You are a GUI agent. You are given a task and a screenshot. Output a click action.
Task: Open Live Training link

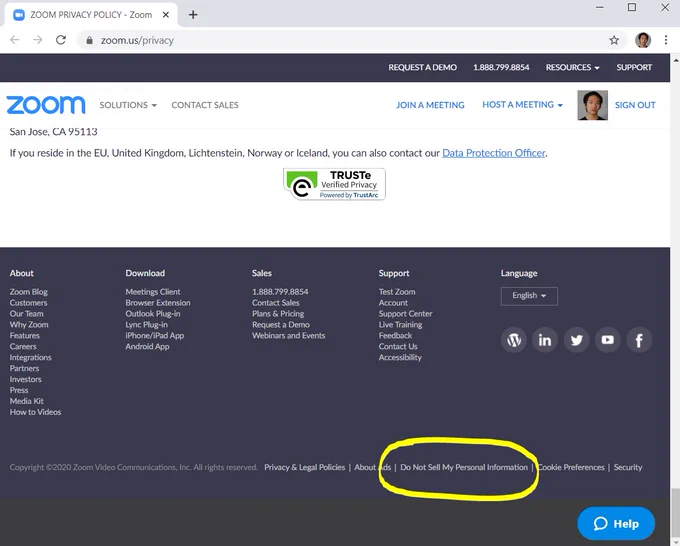pyautogui.click(x=400, y=325)
